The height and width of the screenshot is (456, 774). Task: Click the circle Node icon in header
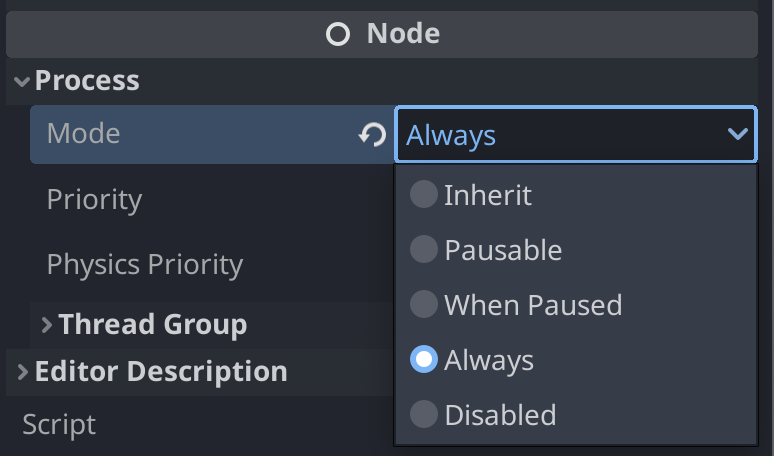[338, 35]
